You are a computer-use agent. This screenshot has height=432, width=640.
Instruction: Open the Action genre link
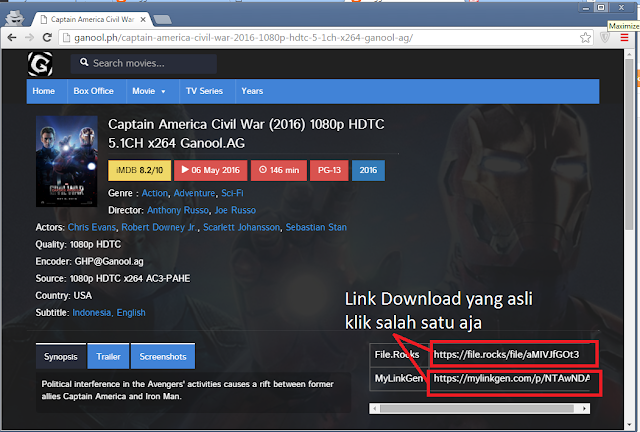[x=155, y=193]
